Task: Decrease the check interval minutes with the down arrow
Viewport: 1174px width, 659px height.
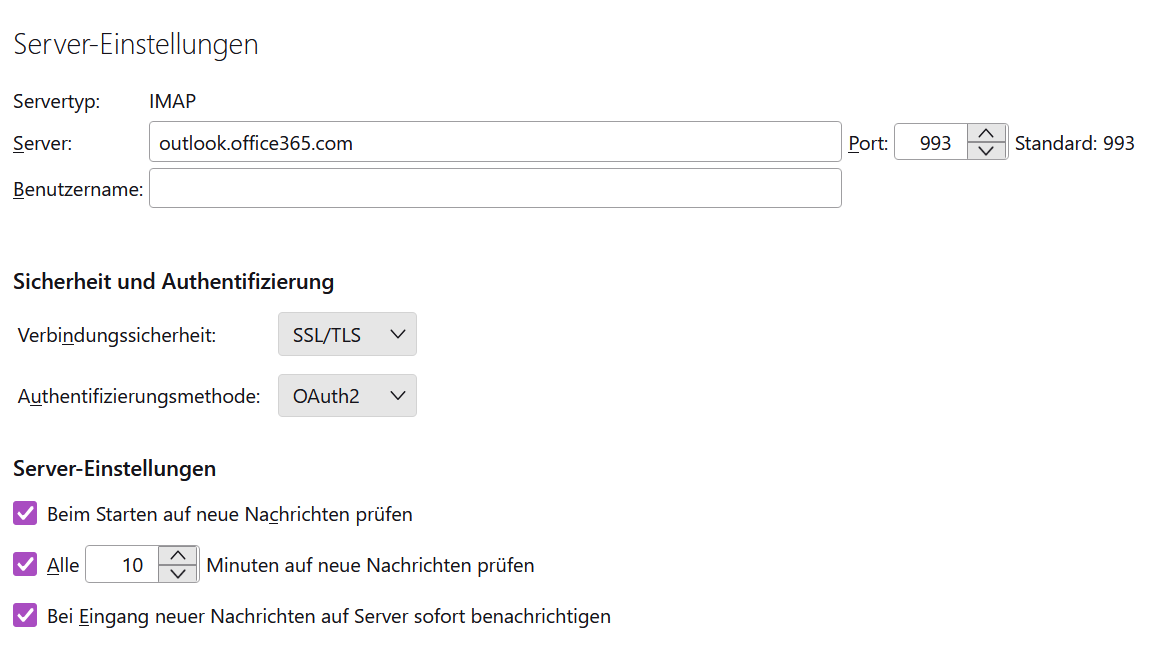Action: click(178, 573)
